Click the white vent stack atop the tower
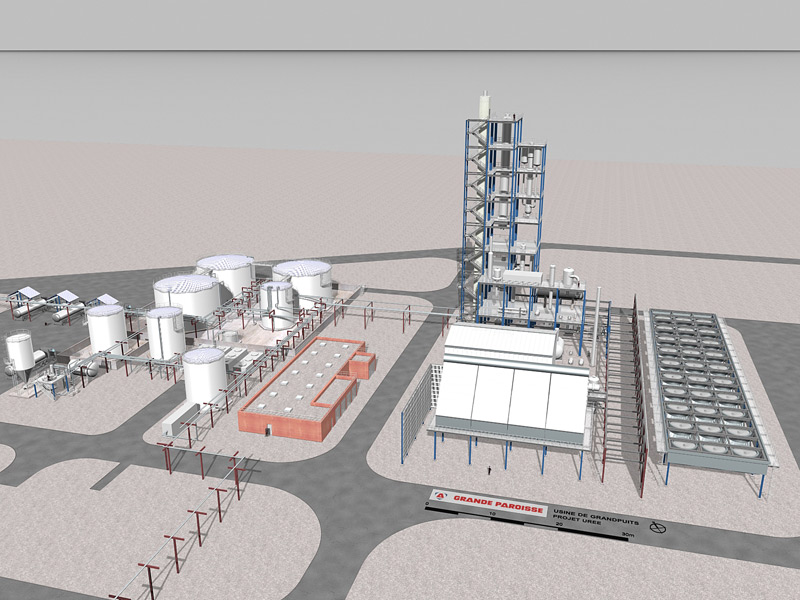This screenshot has width=800, height=600. pos(486,102)
